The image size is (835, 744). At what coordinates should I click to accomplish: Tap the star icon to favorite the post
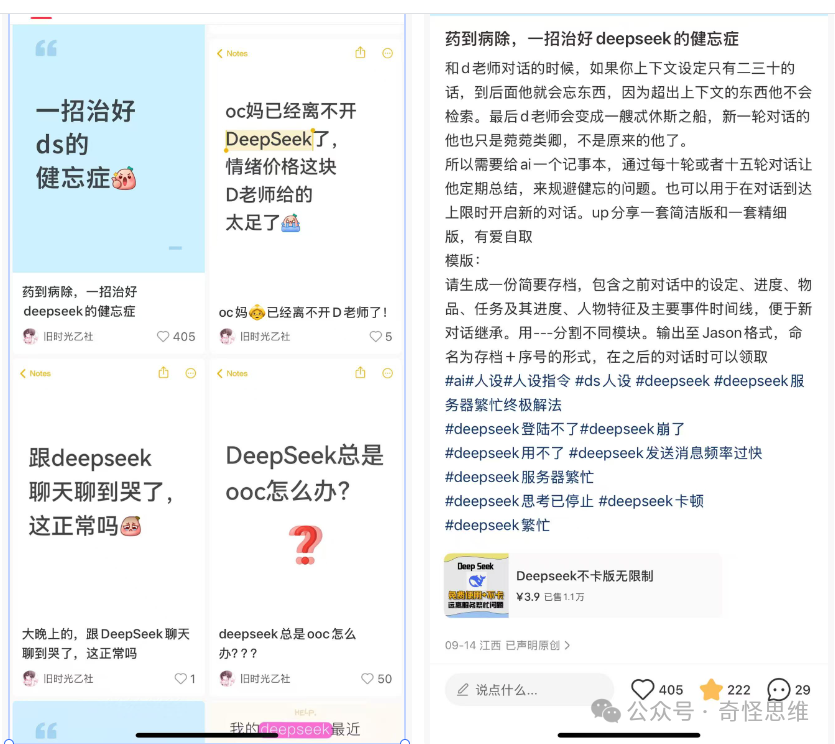click(x=712, y=689)
